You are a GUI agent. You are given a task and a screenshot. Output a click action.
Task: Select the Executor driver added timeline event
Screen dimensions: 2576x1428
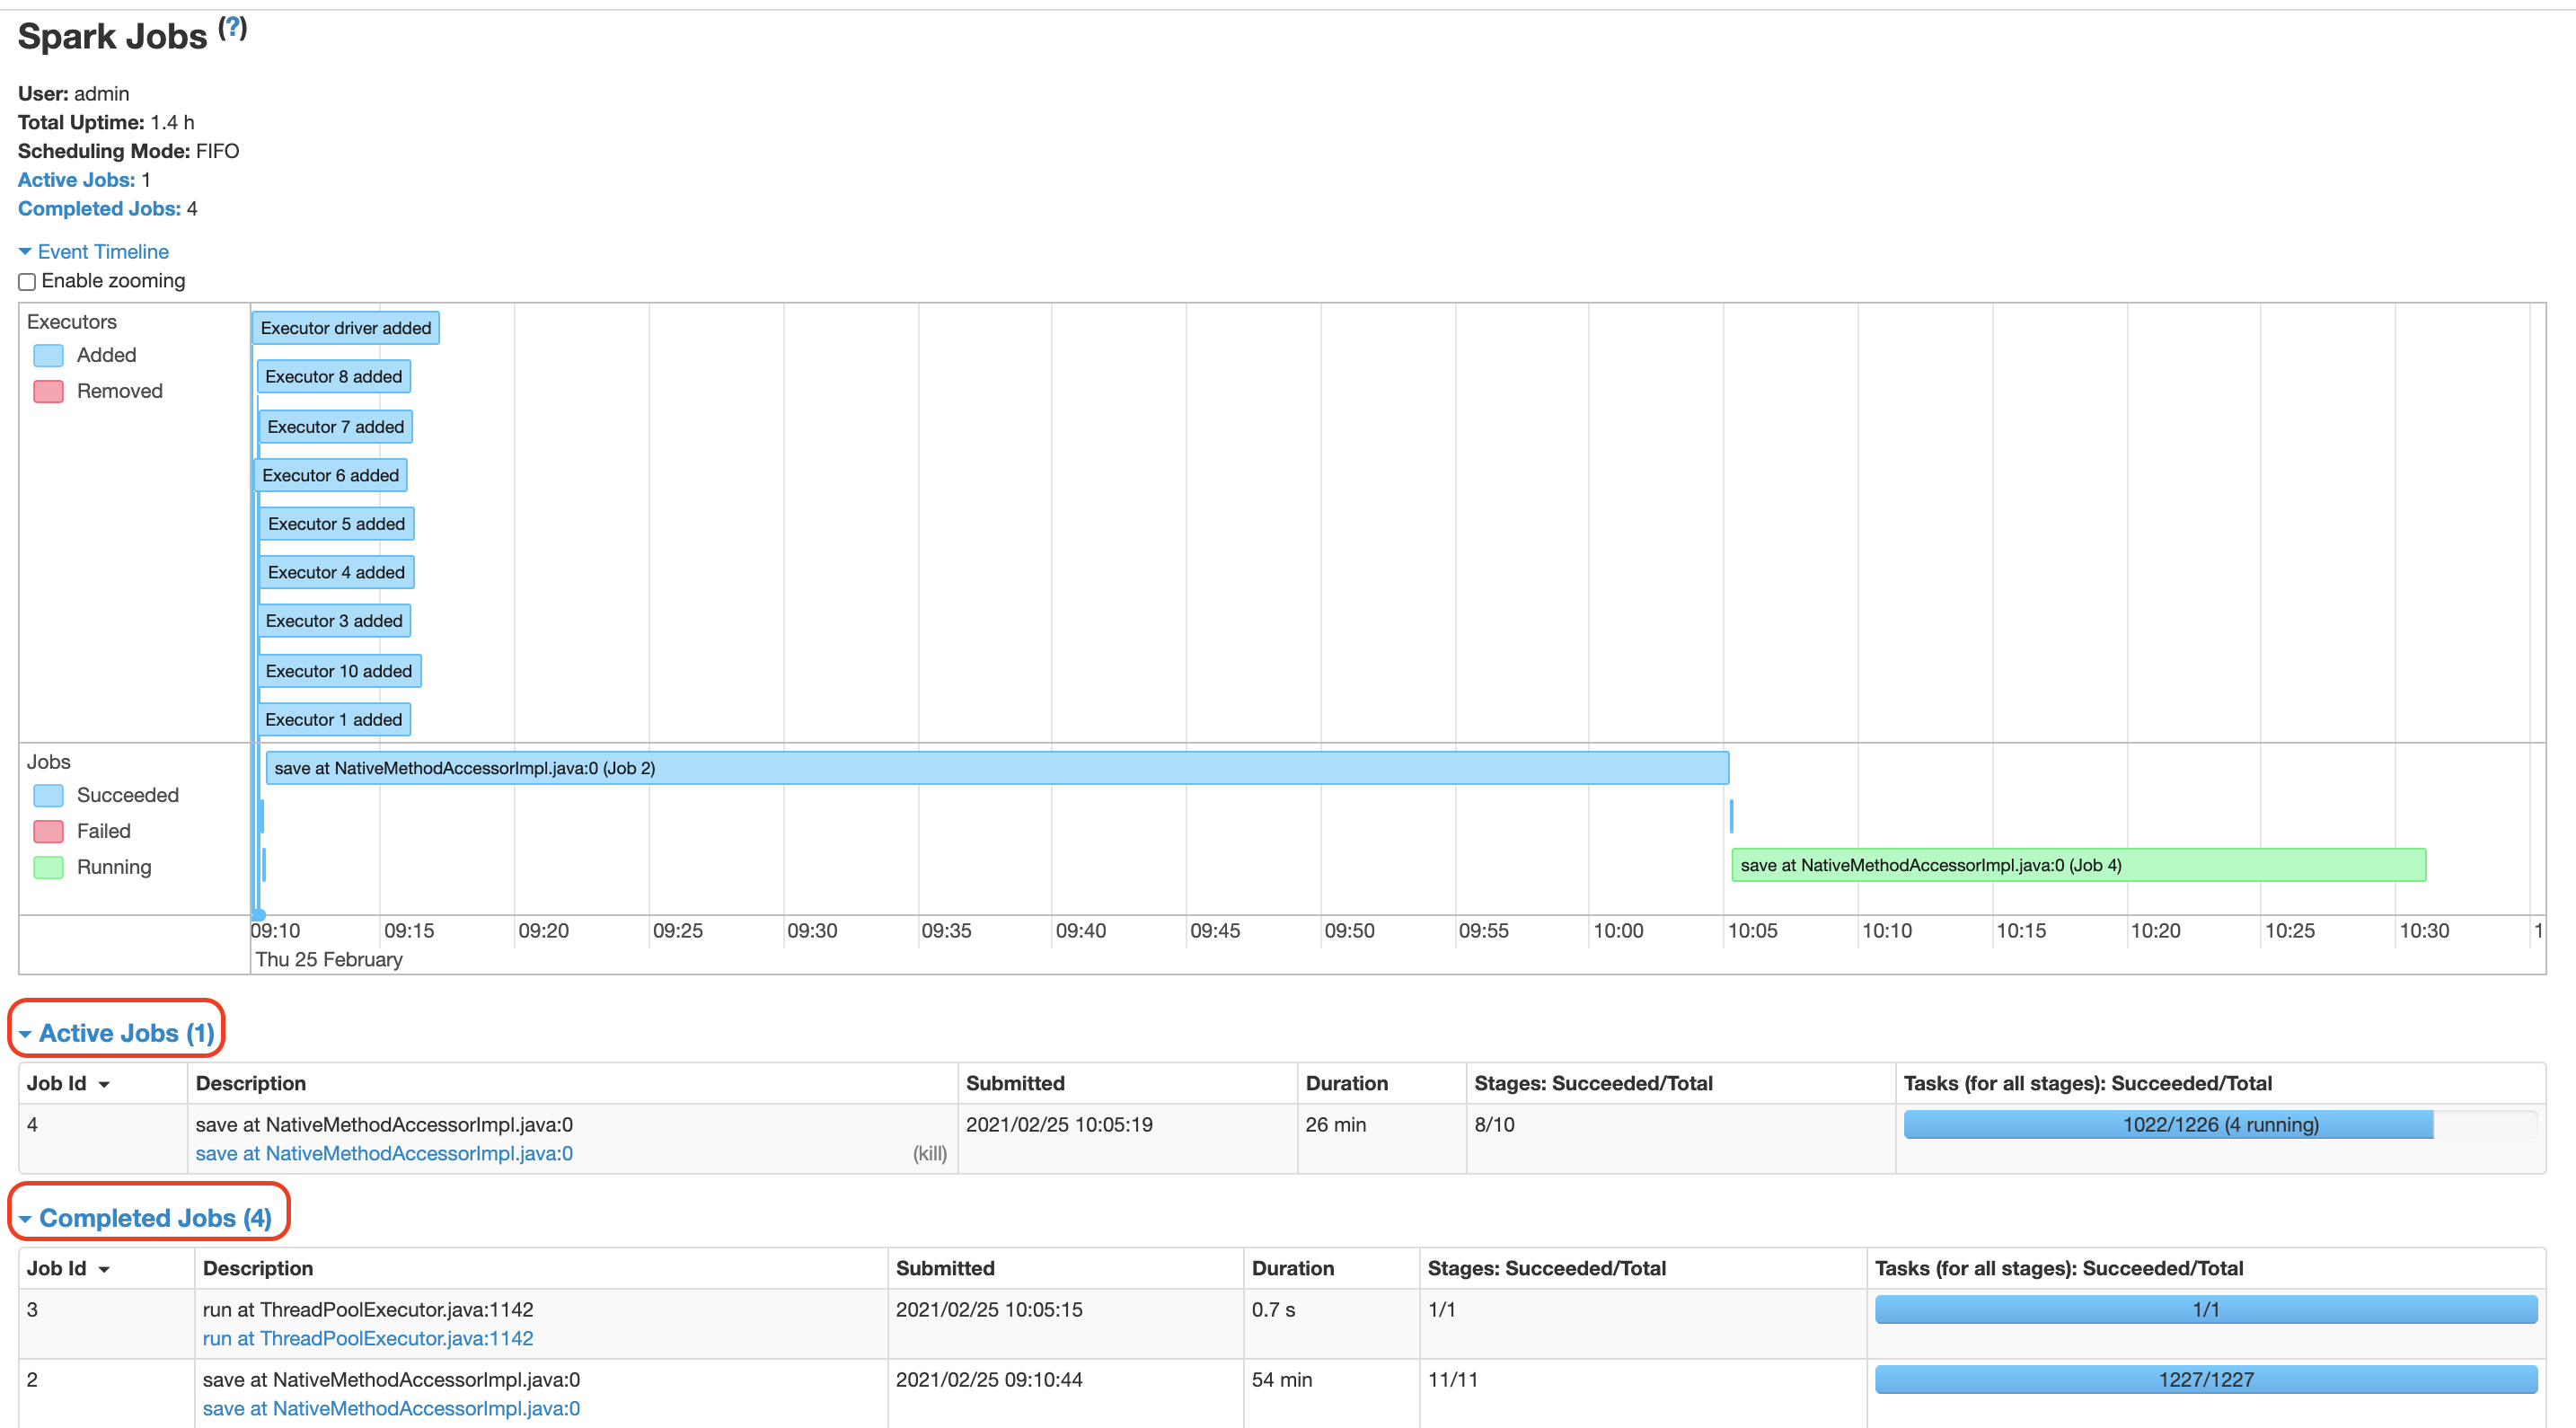coord(346,328)
